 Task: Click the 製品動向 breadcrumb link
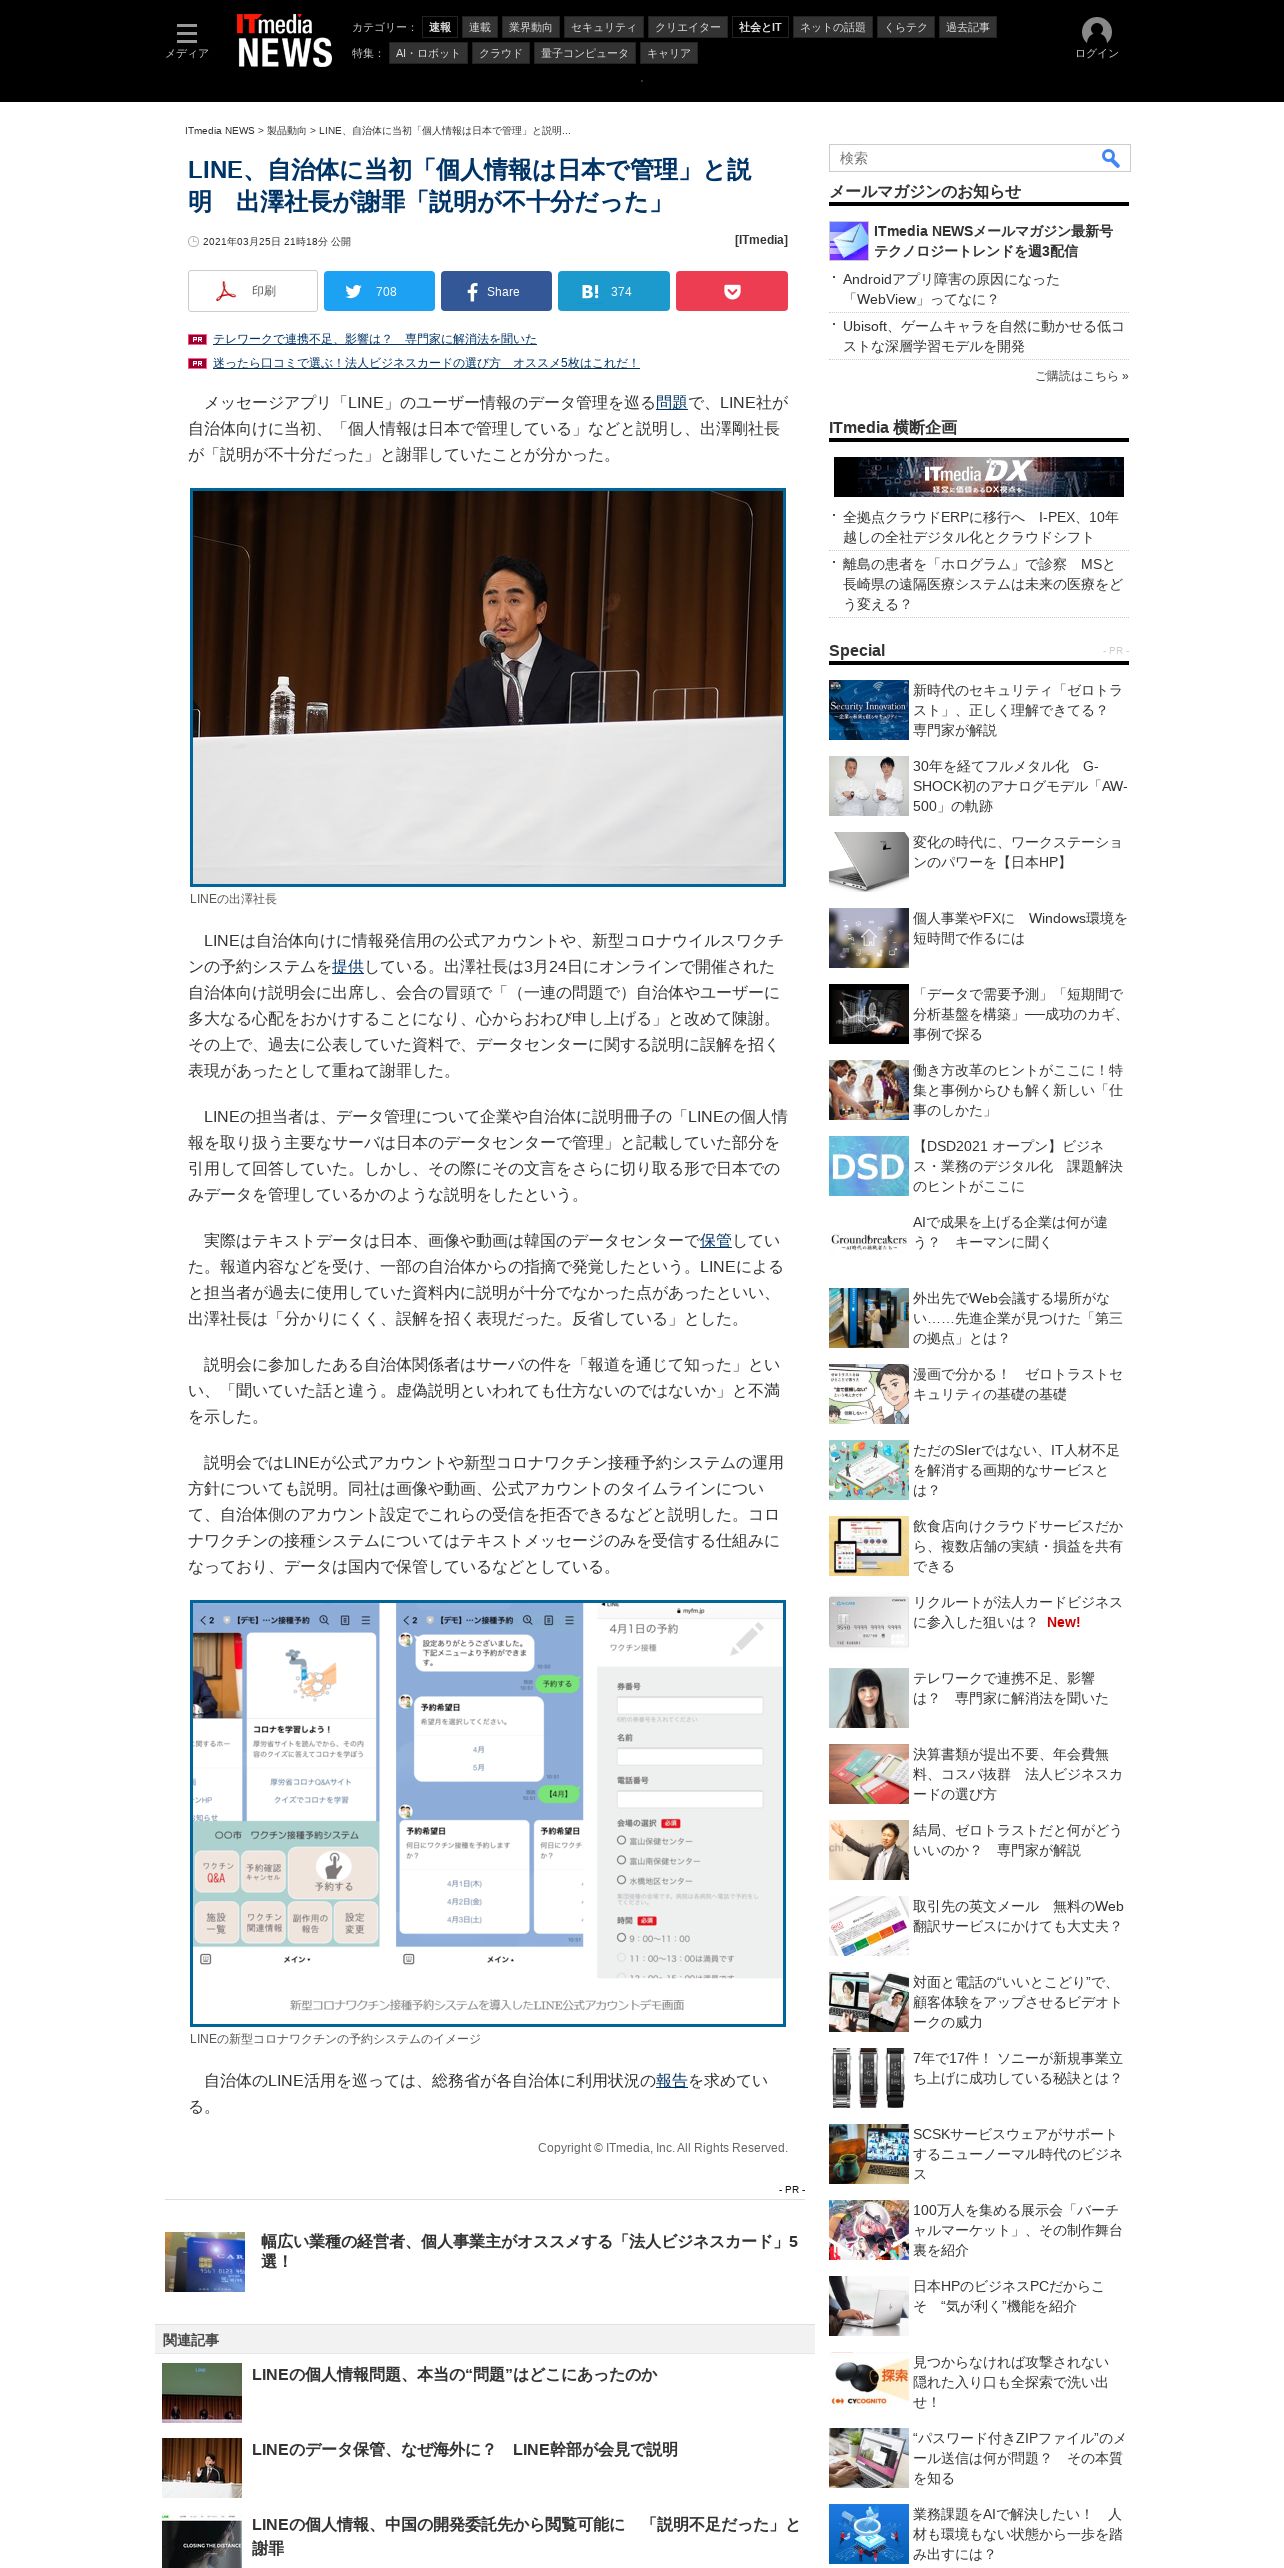point(287,131)
